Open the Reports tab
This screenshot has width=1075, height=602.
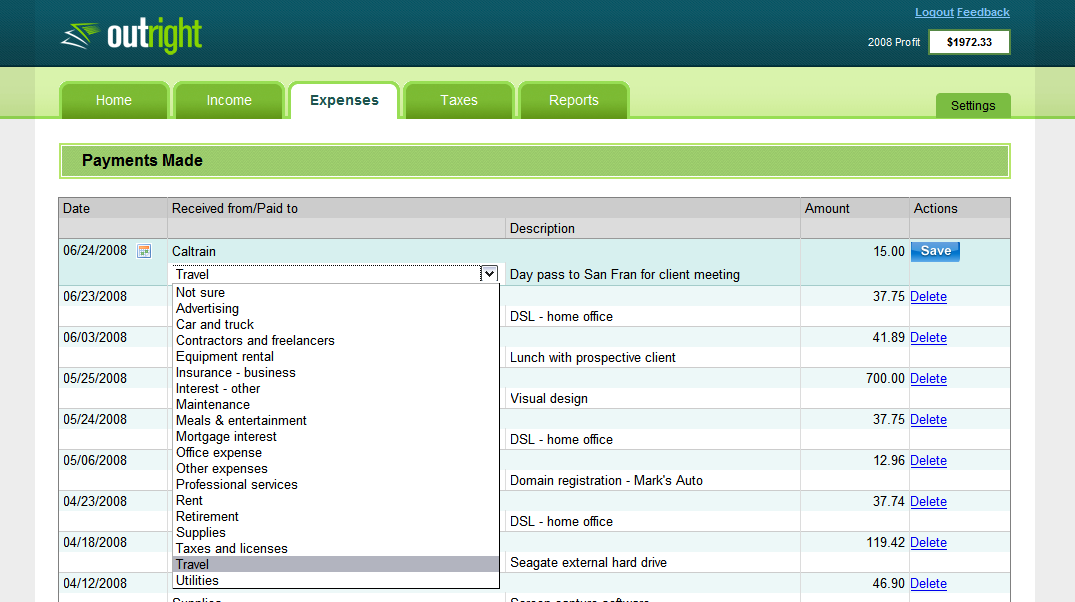[574, 100]
